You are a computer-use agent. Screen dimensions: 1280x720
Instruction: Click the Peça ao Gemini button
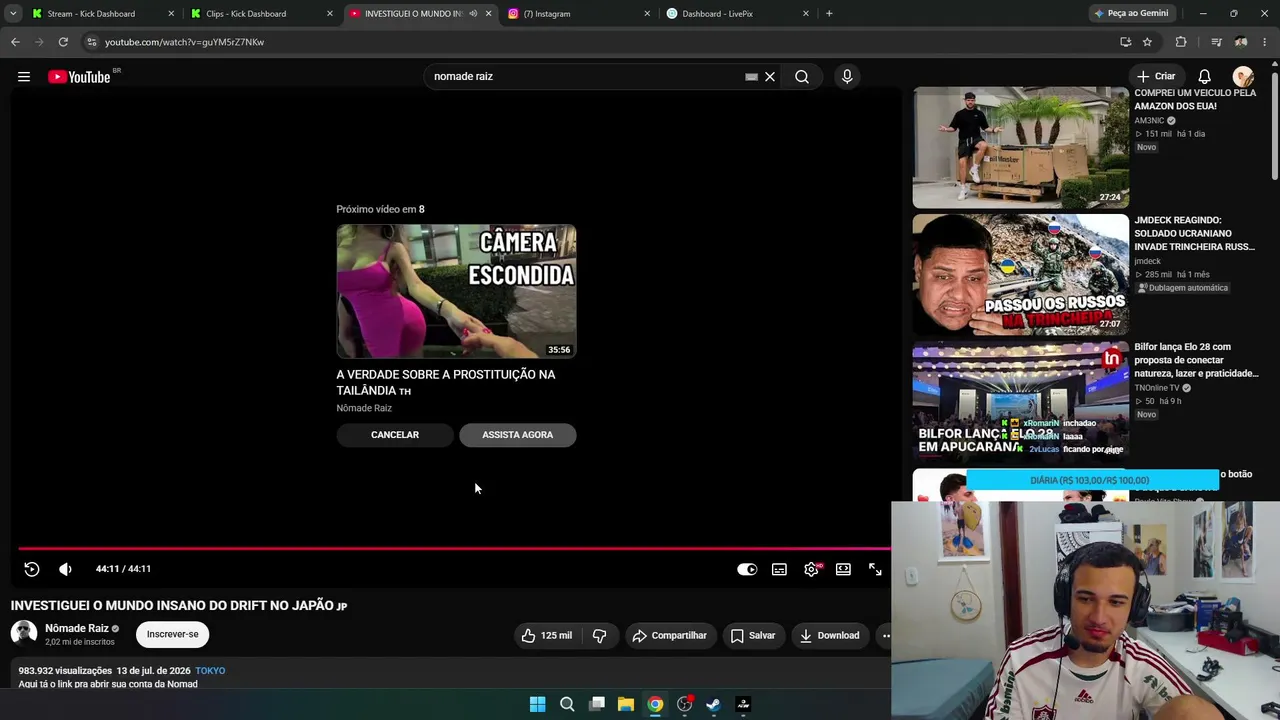click(1132, 14)
